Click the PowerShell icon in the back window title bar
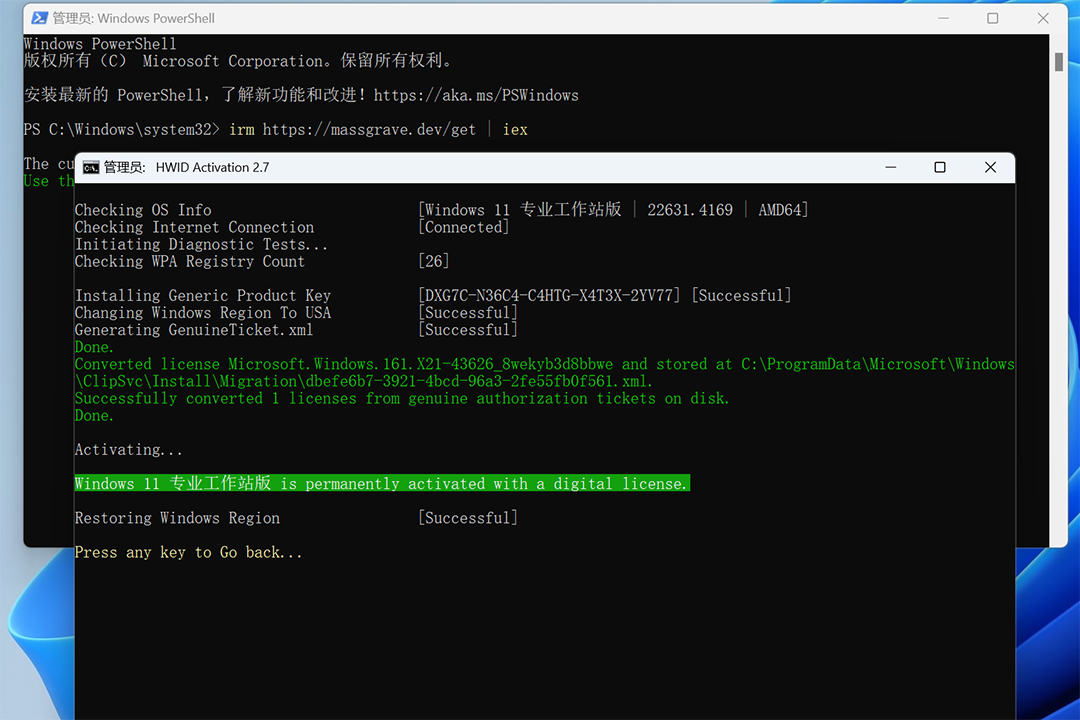The image size is (1080, 720). [40, 18]
